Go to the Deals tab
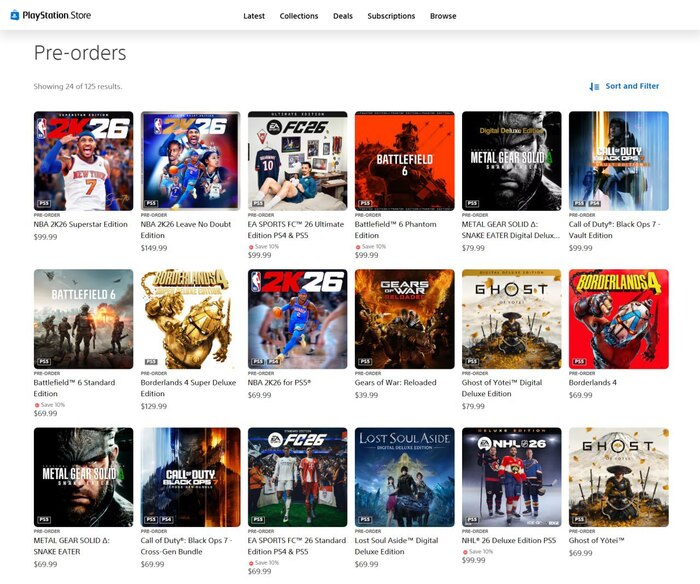This screenshot has width=700, height=584. [x=343, y=16]
